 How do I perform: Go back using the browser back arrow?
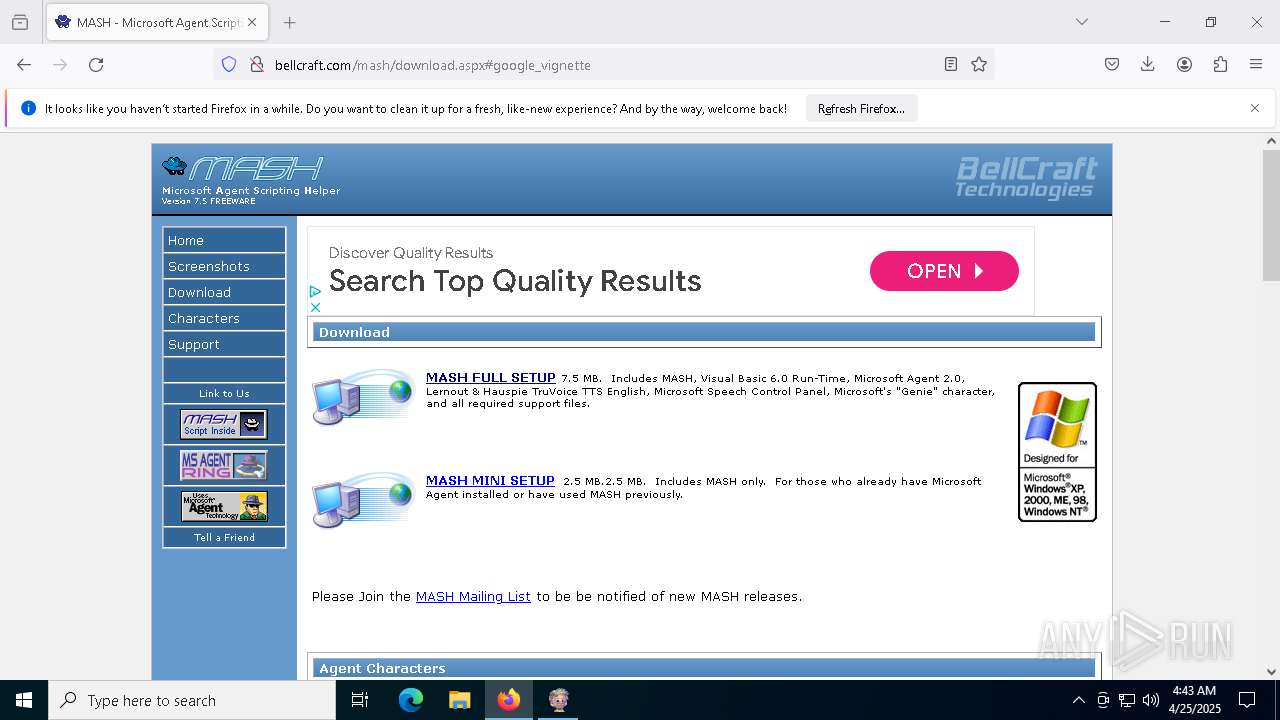point(24,64)
